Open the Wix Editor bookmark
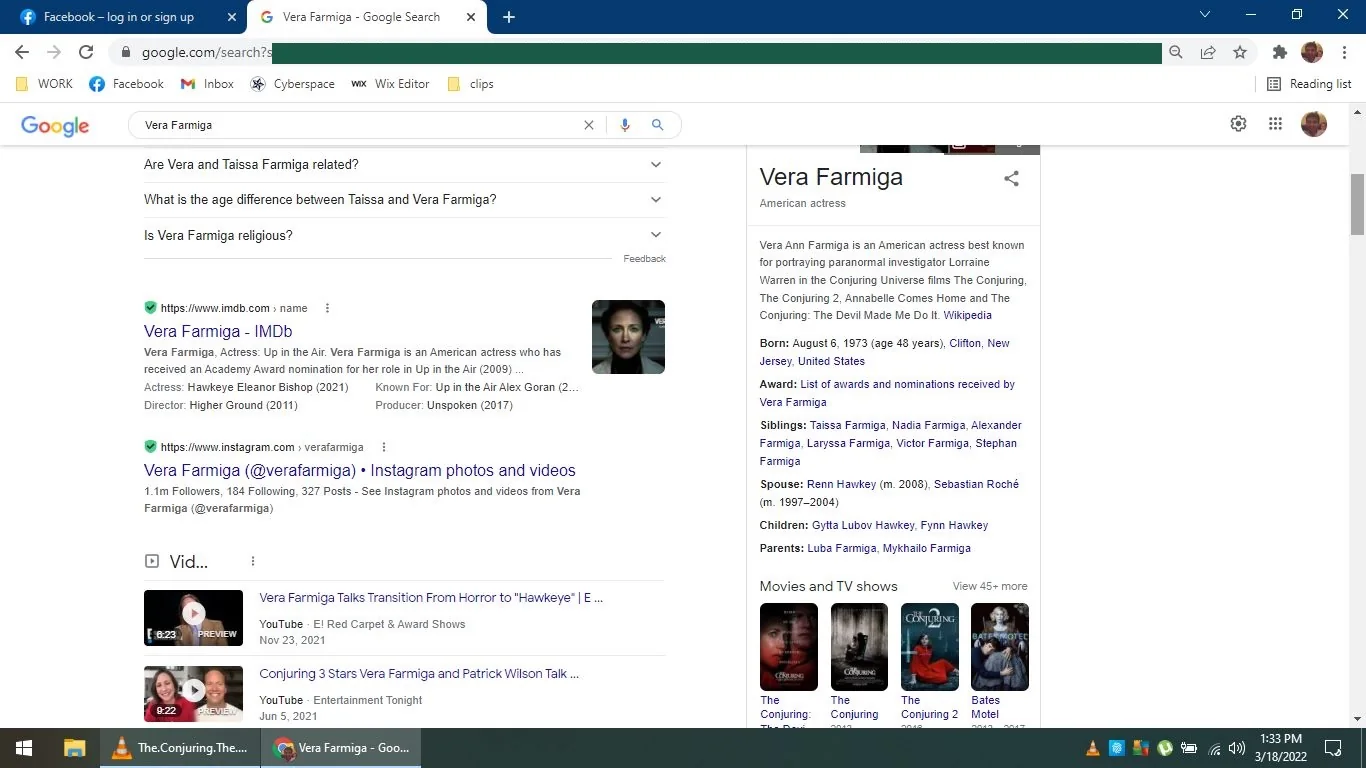1366x768 pixels. 391,84
